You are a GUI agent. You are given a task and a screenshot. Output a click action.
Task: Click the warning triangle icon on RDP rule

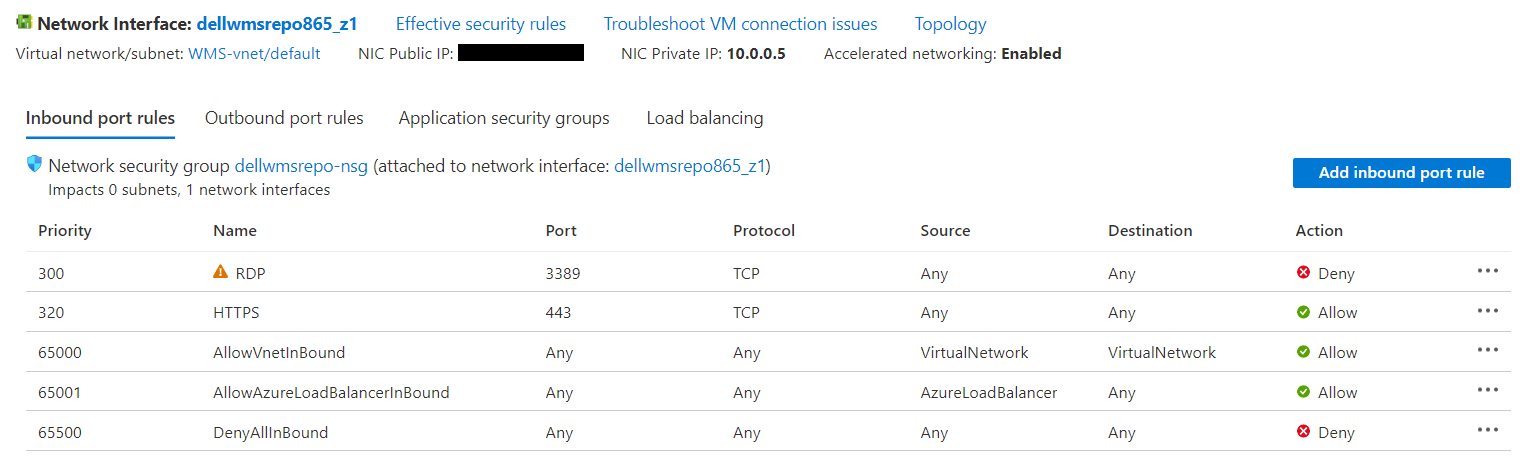(x=221, y=272)
